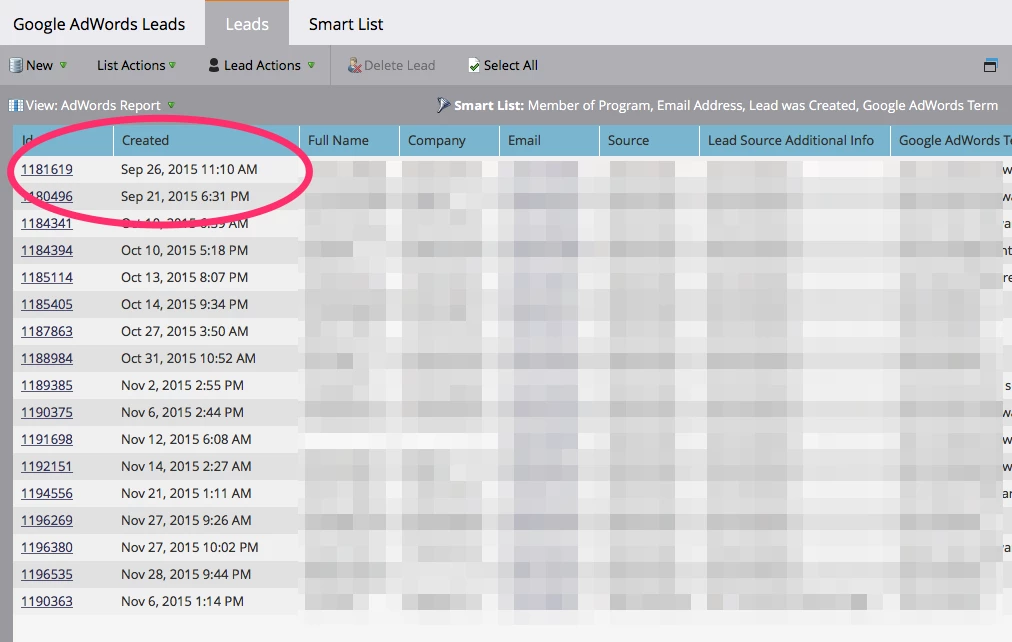Image resolution: width=1012 pixels, height=642 pixels.
Task: Open lead ID 1191698
Action: (x=46, y=440)
